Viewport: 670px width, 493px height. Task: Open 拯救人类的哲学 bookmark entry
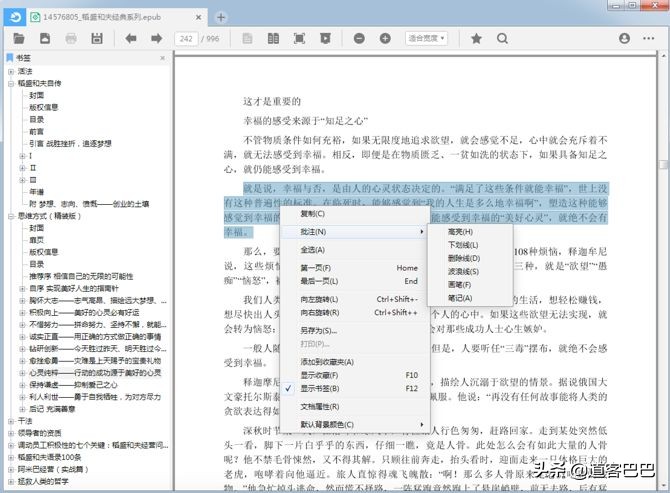[x=43, y=481]
